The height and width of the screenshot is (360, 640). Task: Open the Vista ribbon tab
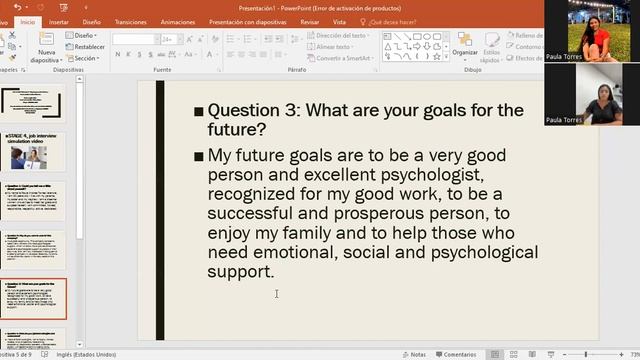[339, 22]
